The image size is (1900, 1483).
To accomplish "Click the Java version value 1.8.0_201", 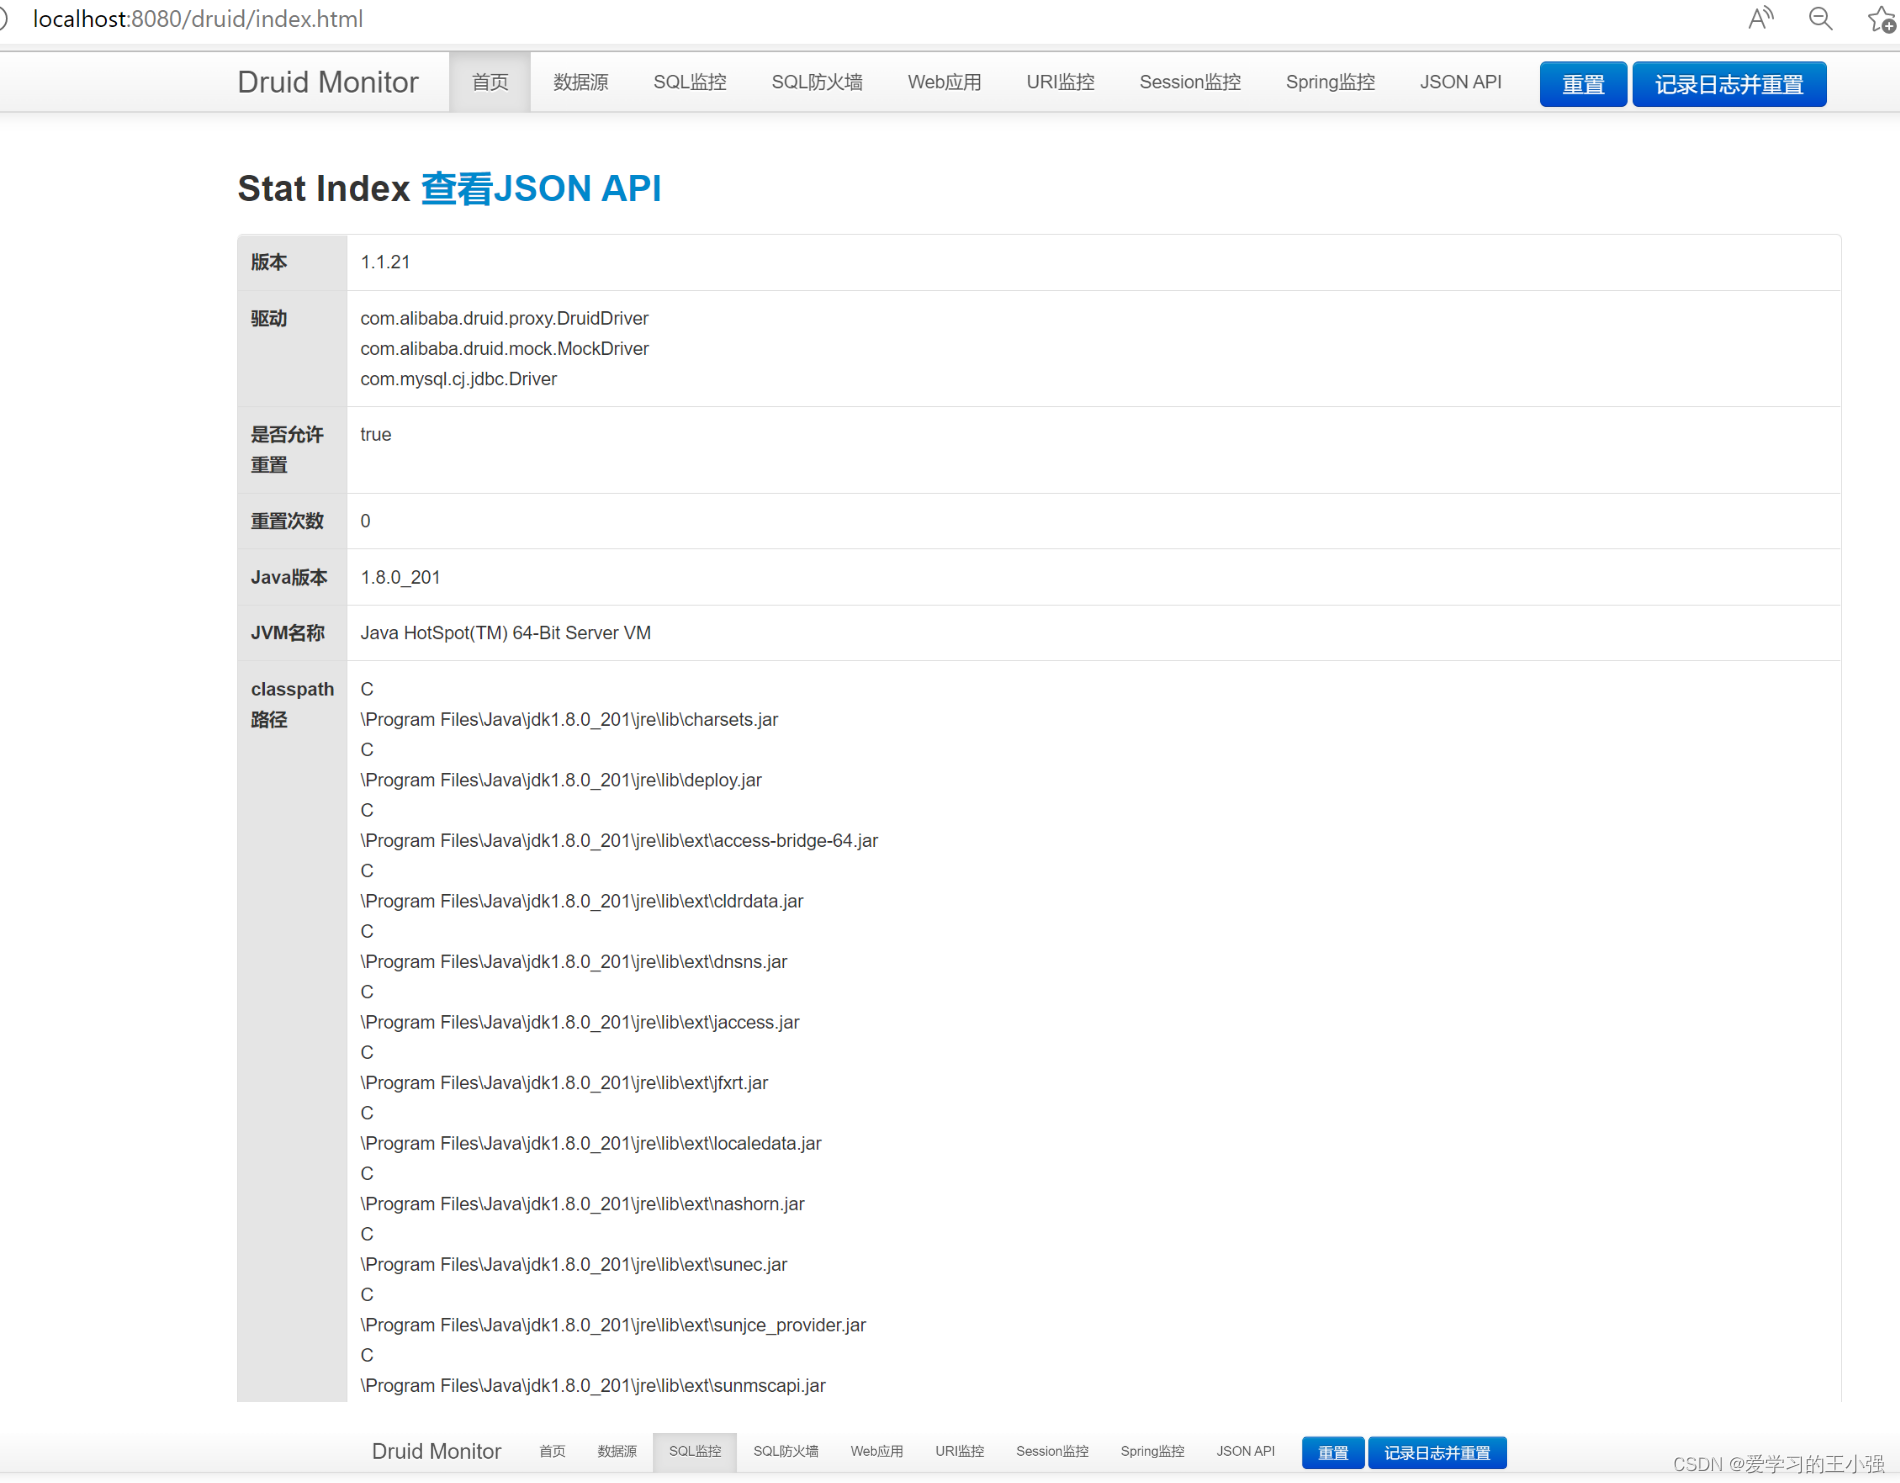I will [x=400, y=577].
